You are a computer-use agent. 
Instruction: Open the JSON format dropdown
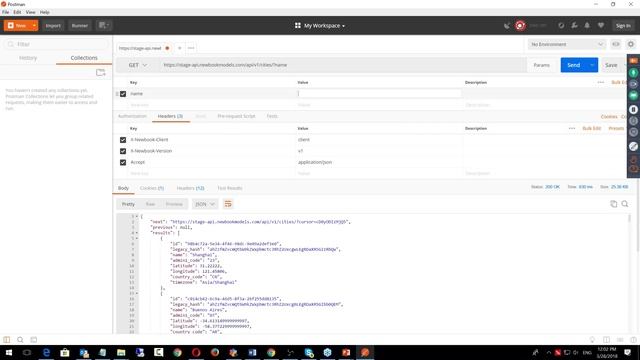(204, 204)
